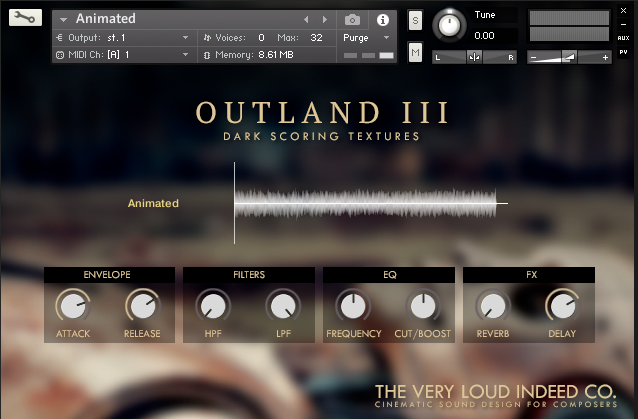Toggle the Solo S button
Screen dimensions: 638x419
(415, 21)
